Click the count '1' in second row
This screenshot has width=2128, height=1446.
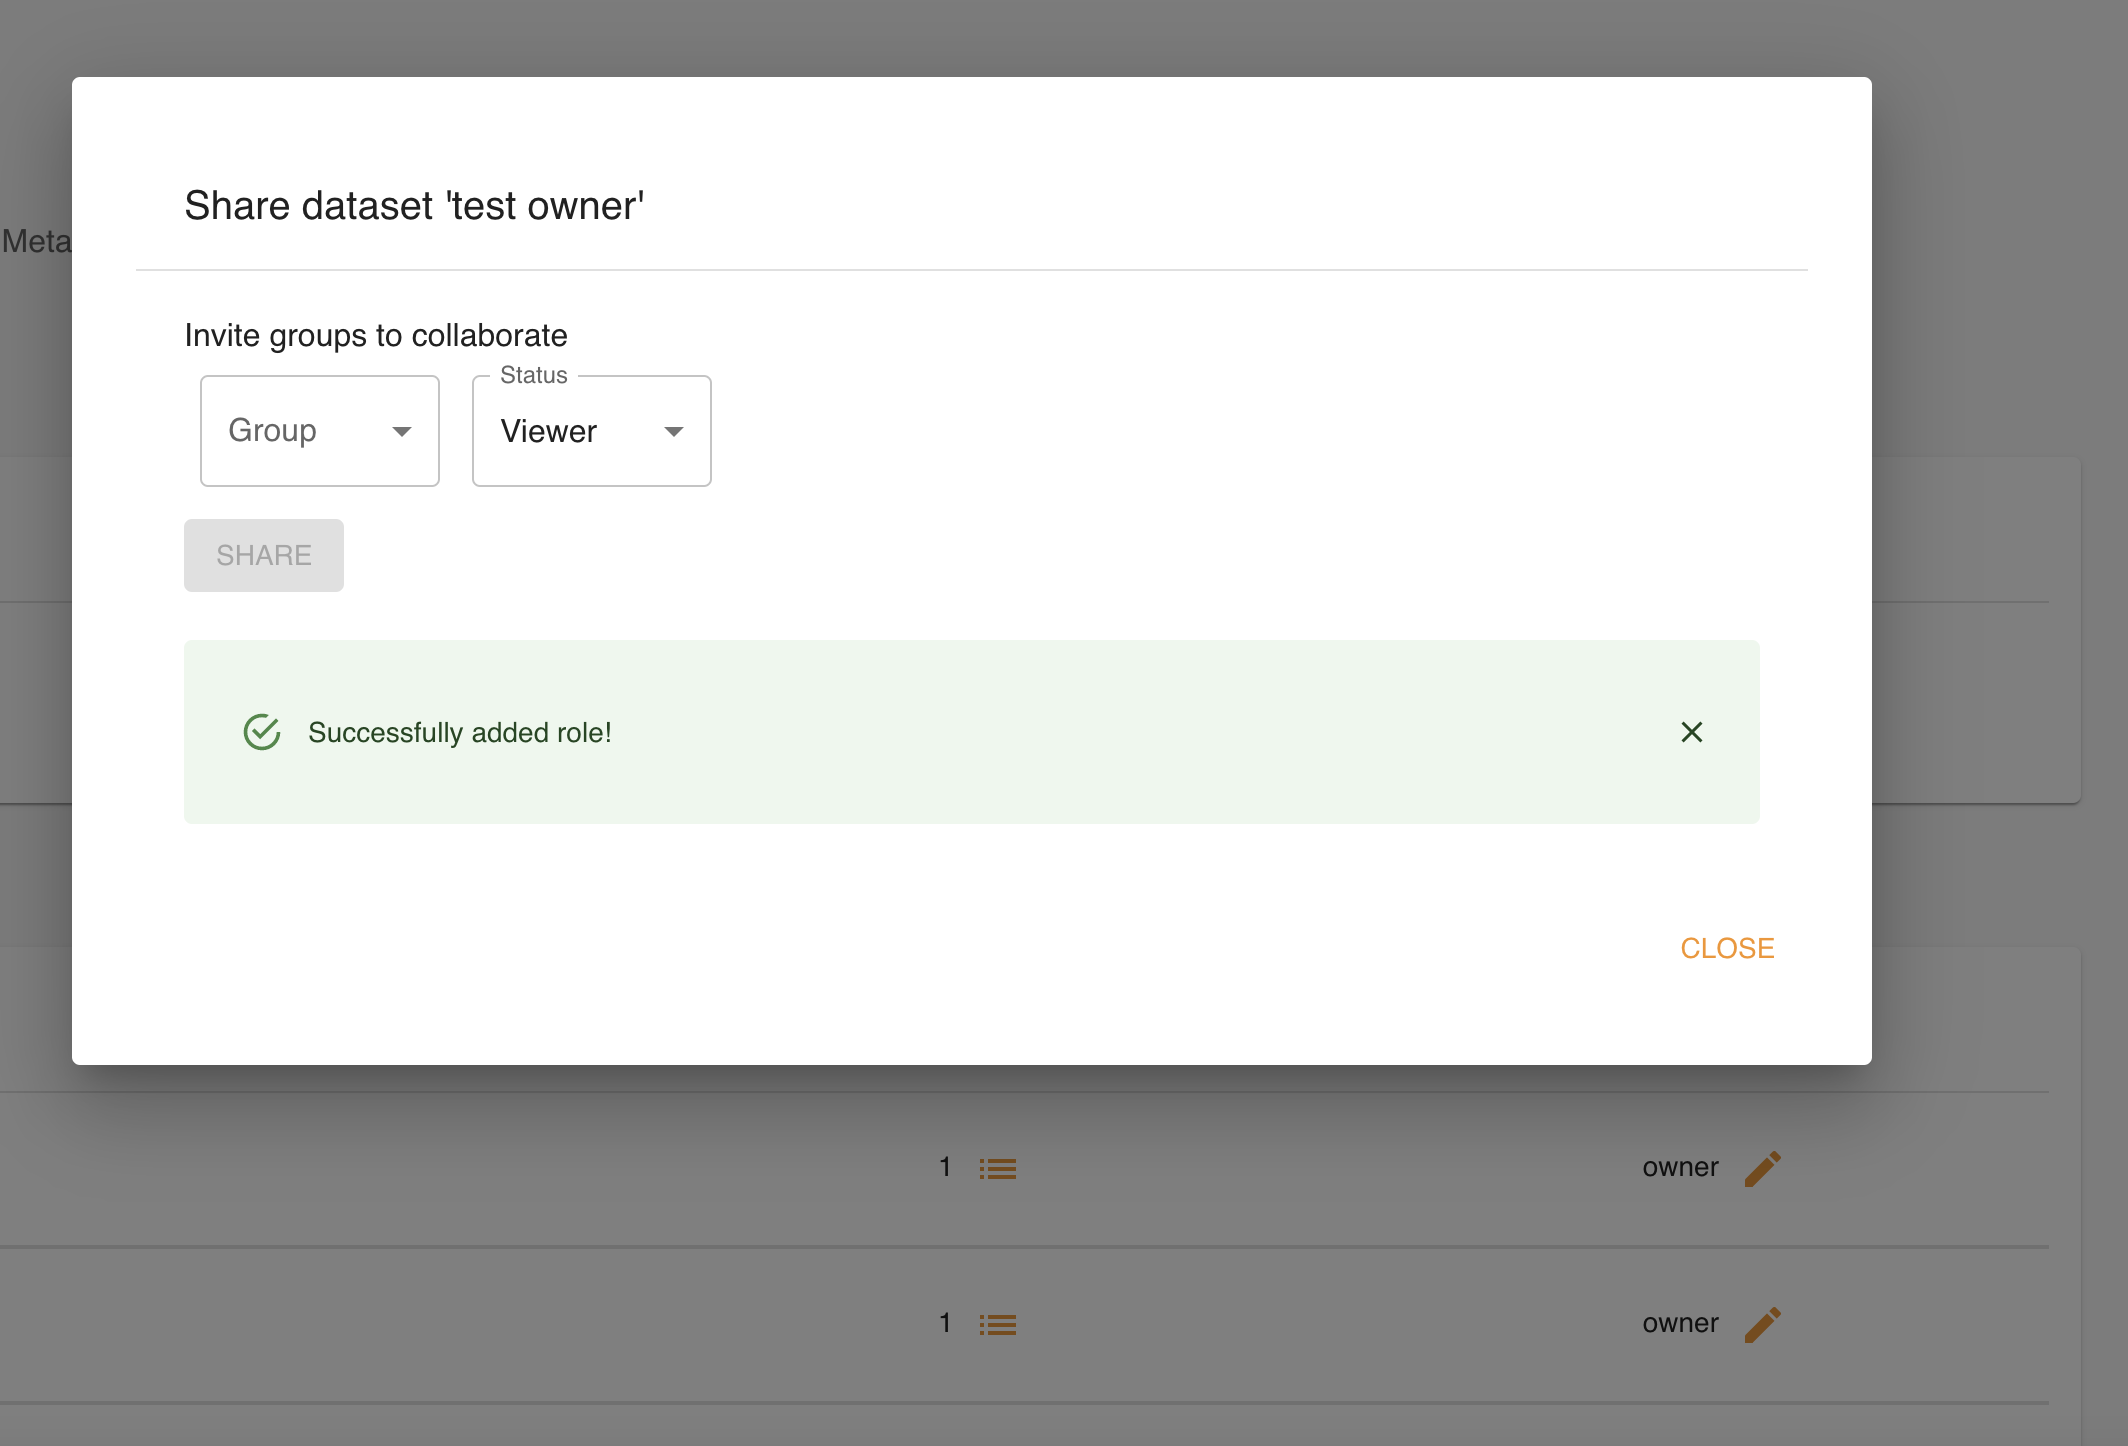[945, 1323]
